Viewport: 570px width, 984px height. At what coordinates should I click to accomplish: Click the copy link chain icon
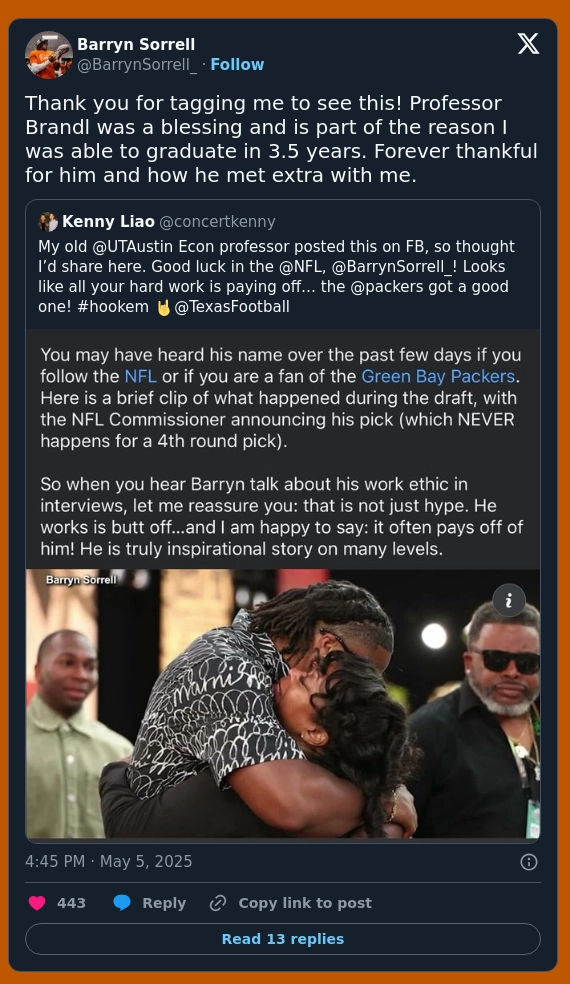218,902
